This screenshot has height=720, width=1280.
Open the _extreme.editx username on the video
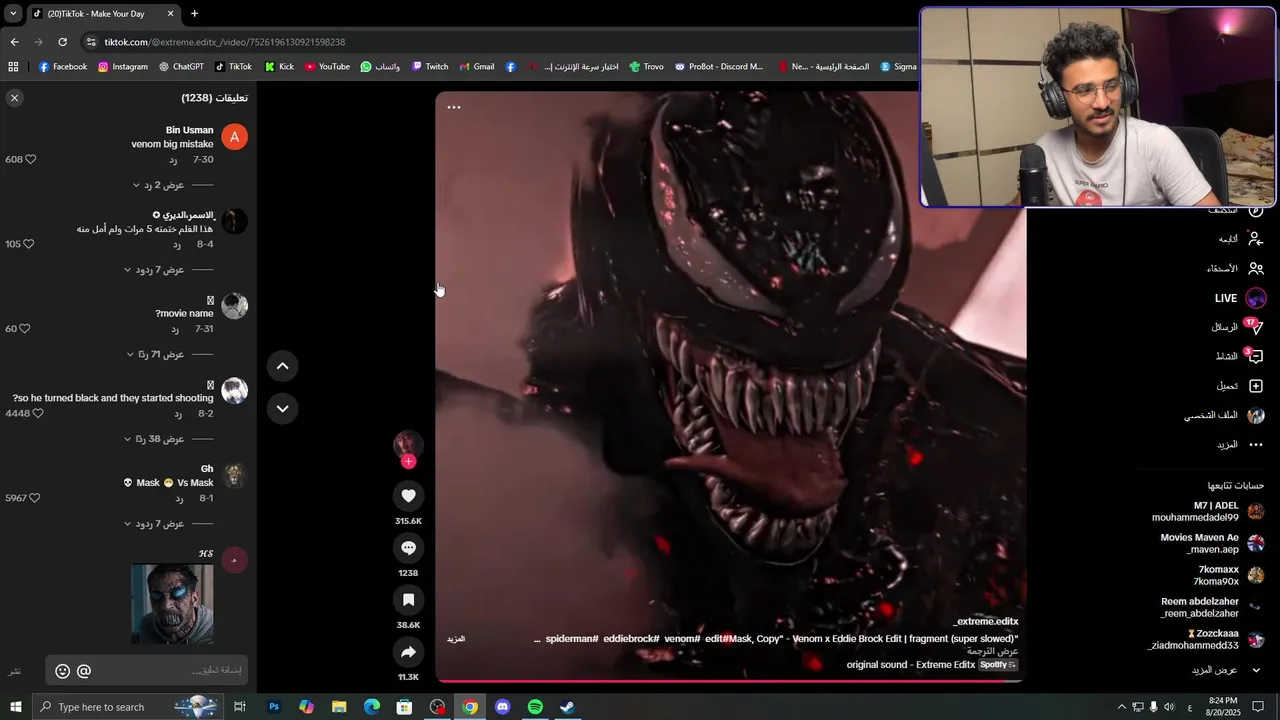(x=986, y=622)
